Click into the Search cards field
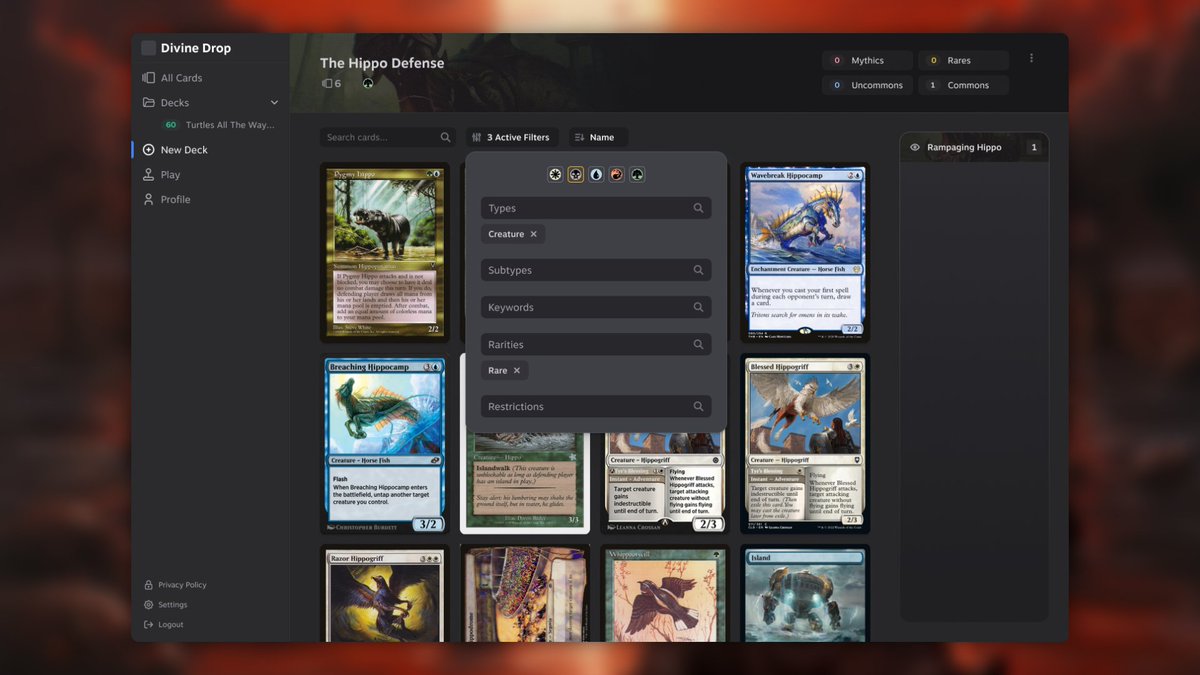This screenshot has height=675, width=1200. [388, 138]
